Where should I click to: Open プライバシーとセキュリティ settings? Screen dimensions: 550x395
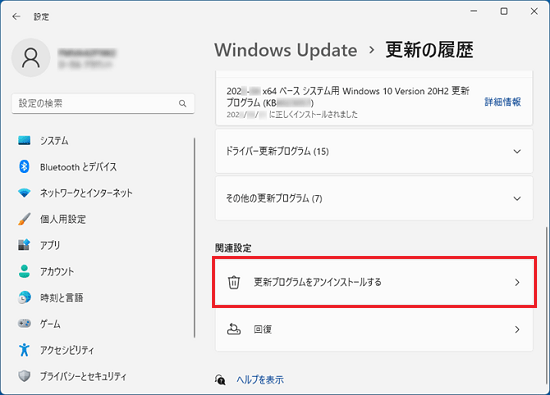[x=83, y=376]
